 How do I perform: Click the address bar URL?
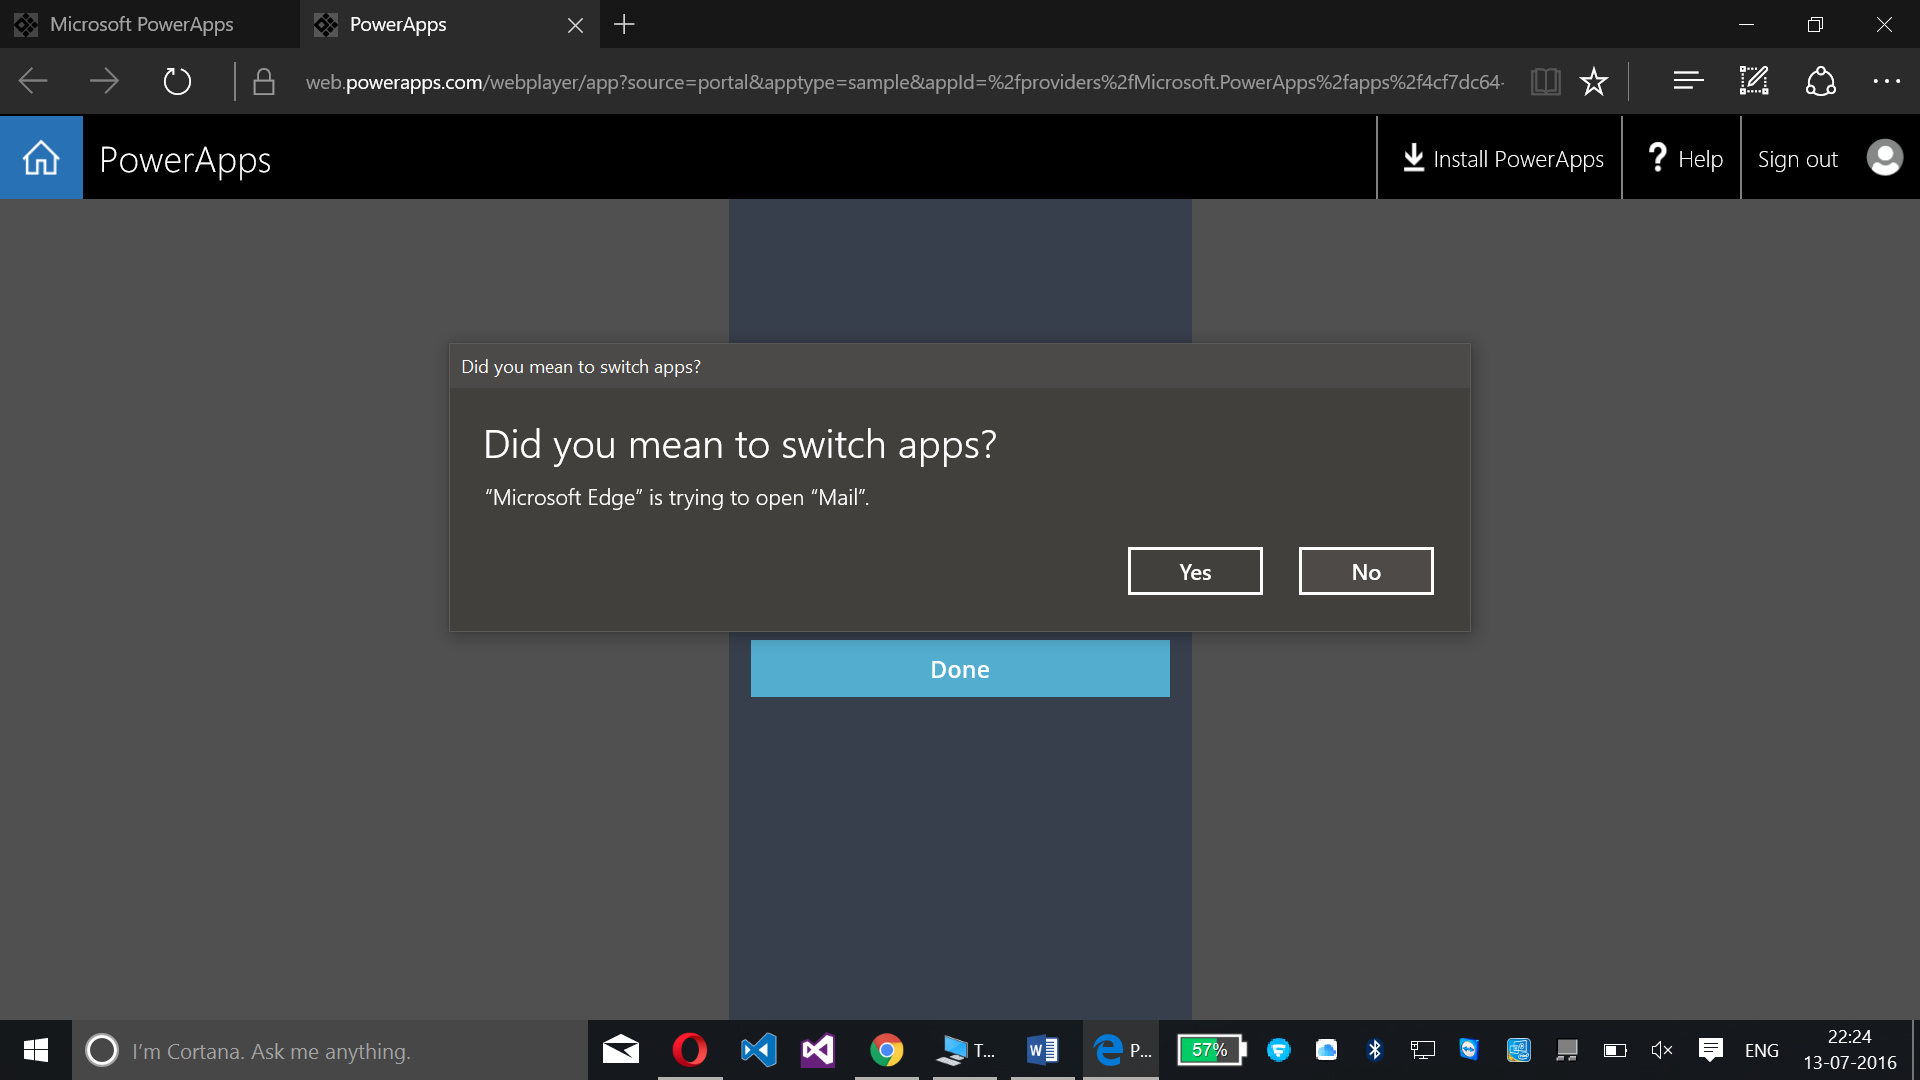point(905,82)
